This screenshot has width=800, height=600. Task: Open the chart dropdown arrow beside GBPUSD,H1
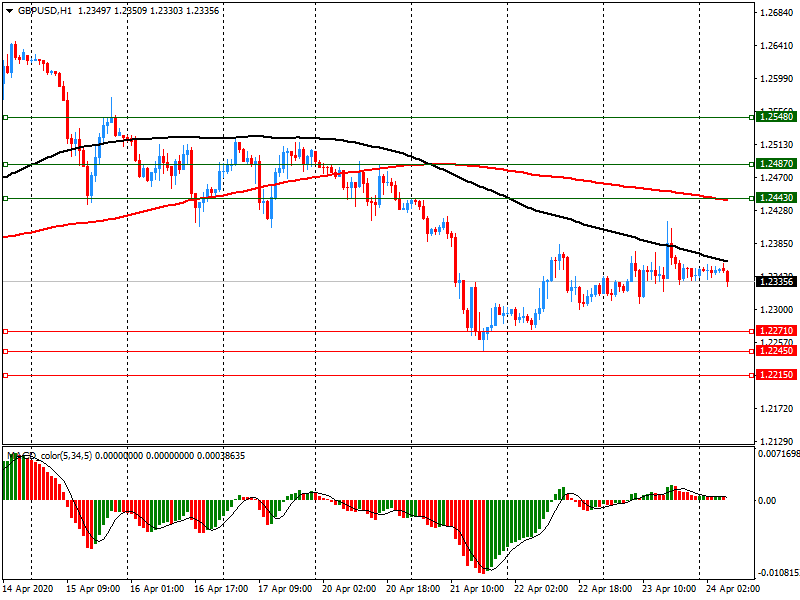click(x=9, y=11)
